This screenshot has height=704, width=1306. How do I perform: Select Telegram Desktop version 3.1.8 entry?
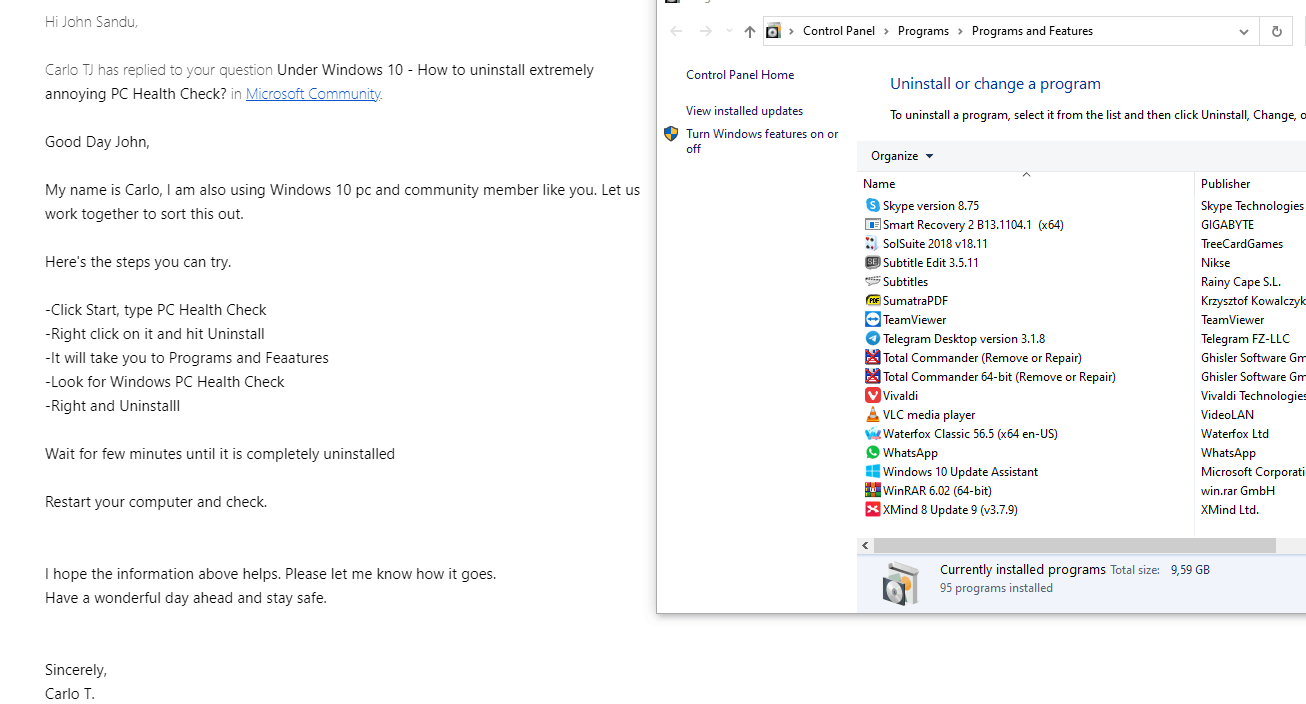964,338
